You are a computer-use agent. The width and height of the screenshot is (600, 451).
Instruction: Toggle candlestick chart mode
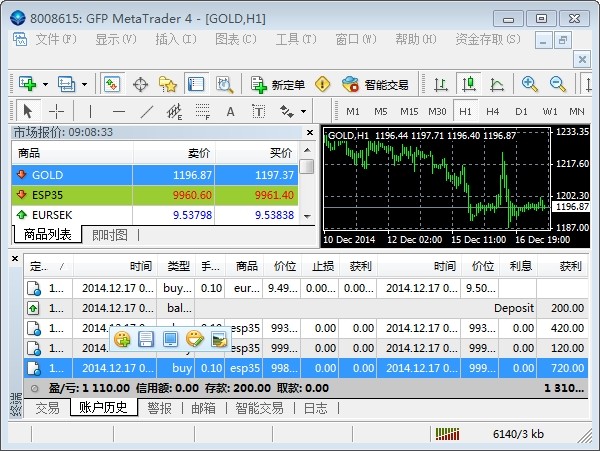467,85
